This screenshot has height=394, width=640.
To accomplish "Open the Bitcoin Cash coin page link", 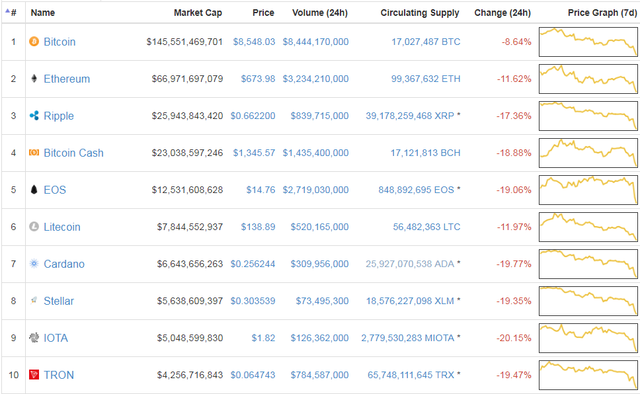I will (73, 153).
